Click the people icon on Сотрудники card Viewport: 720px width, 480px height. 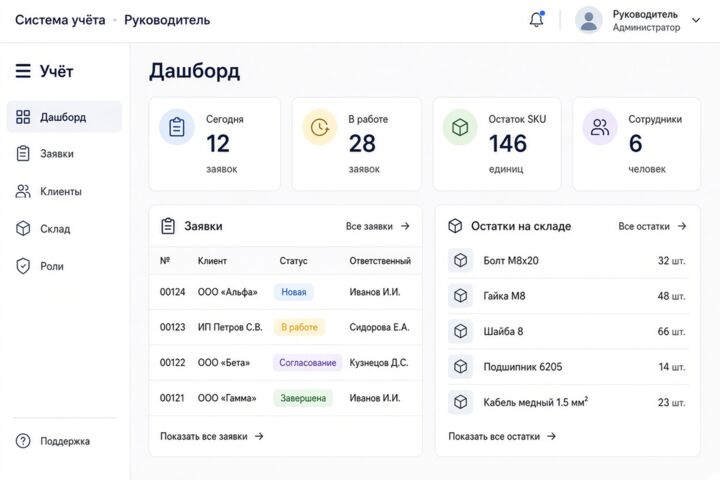(600, 127)
